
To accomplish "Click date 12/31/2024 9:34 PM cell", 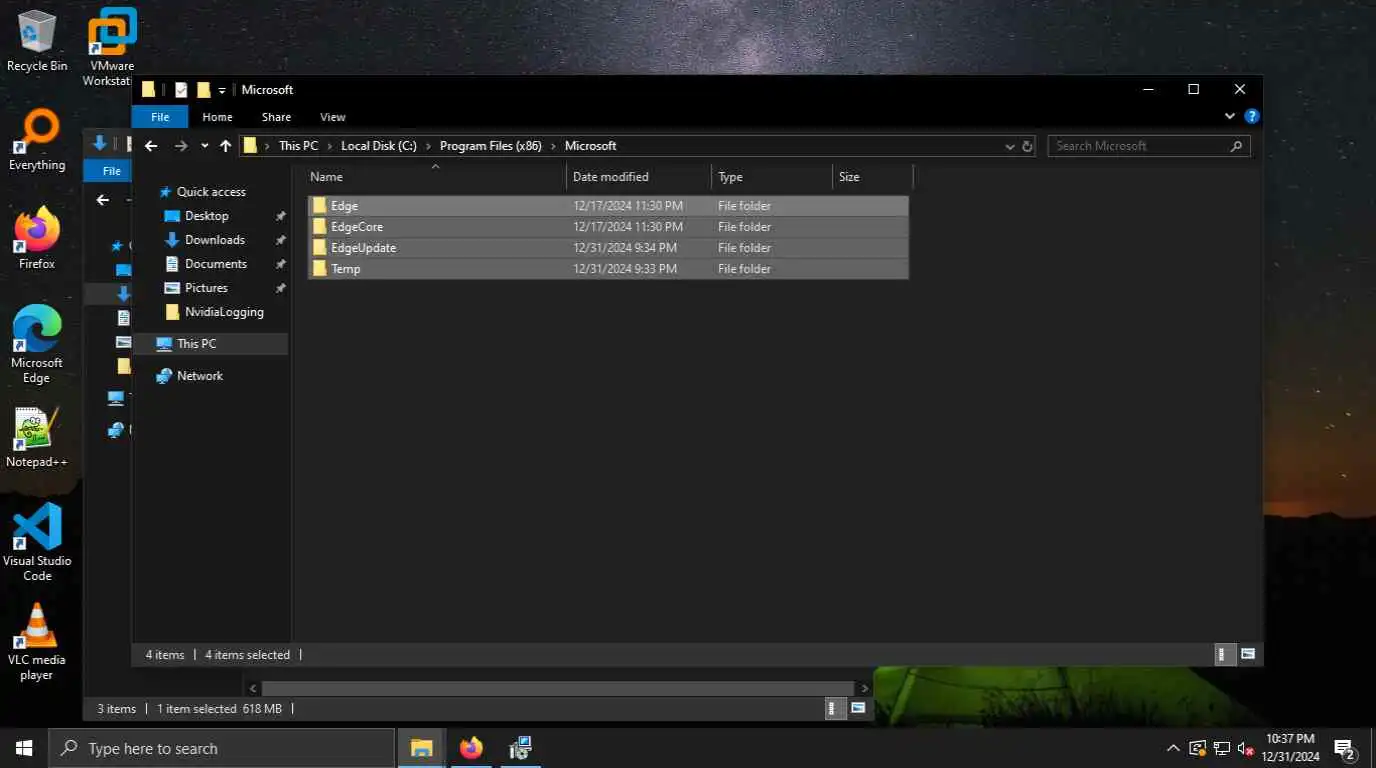I will click(x=624, y=248).
